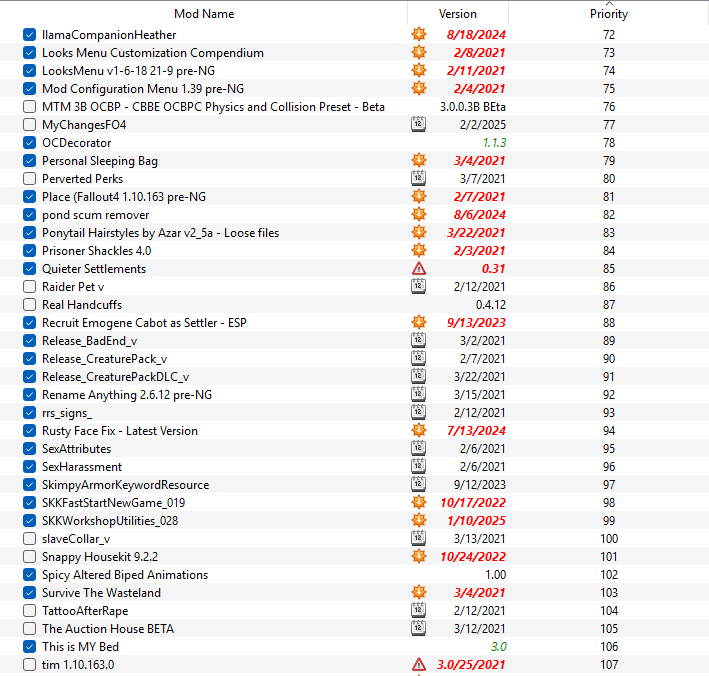Screen dimensions: 709x676
Task: Click version 1.00 of Spicy Altered Biped Animations
Action: coord(495,575)
